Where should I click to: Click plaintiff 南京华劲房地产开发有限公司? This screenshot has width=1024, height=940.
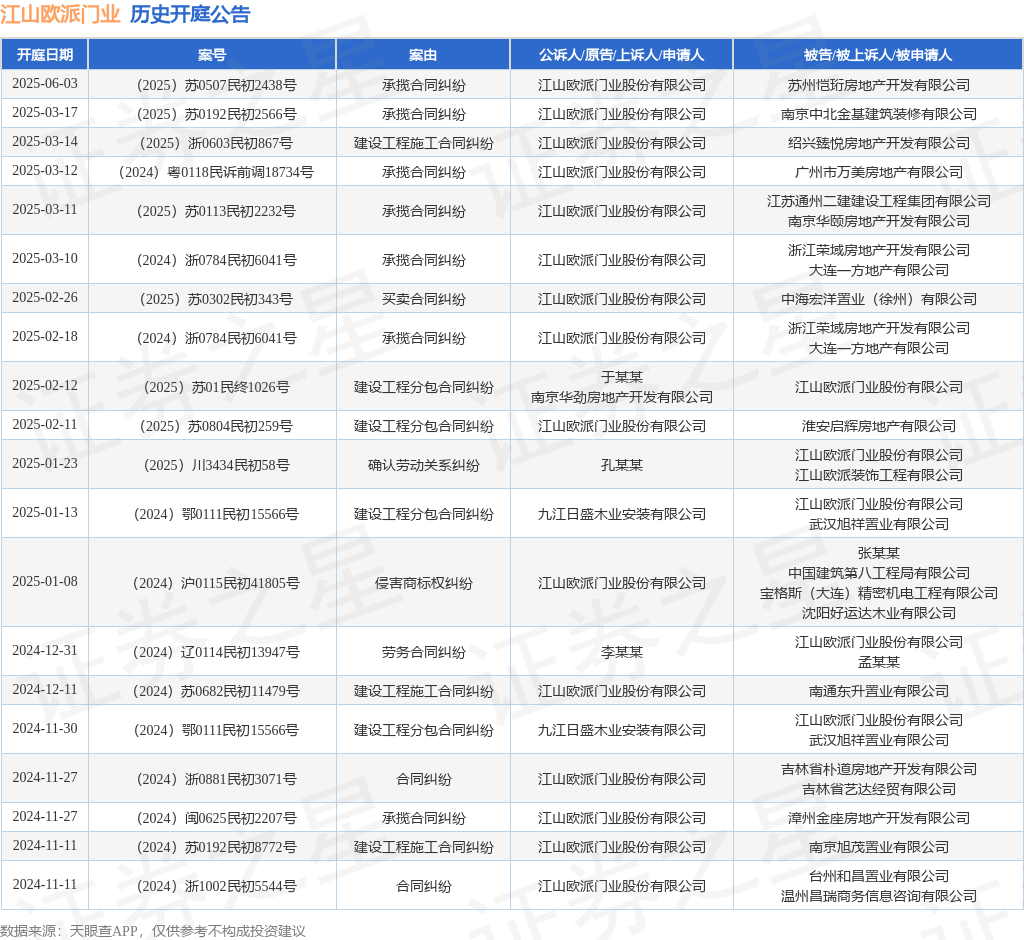coord(622,397)
